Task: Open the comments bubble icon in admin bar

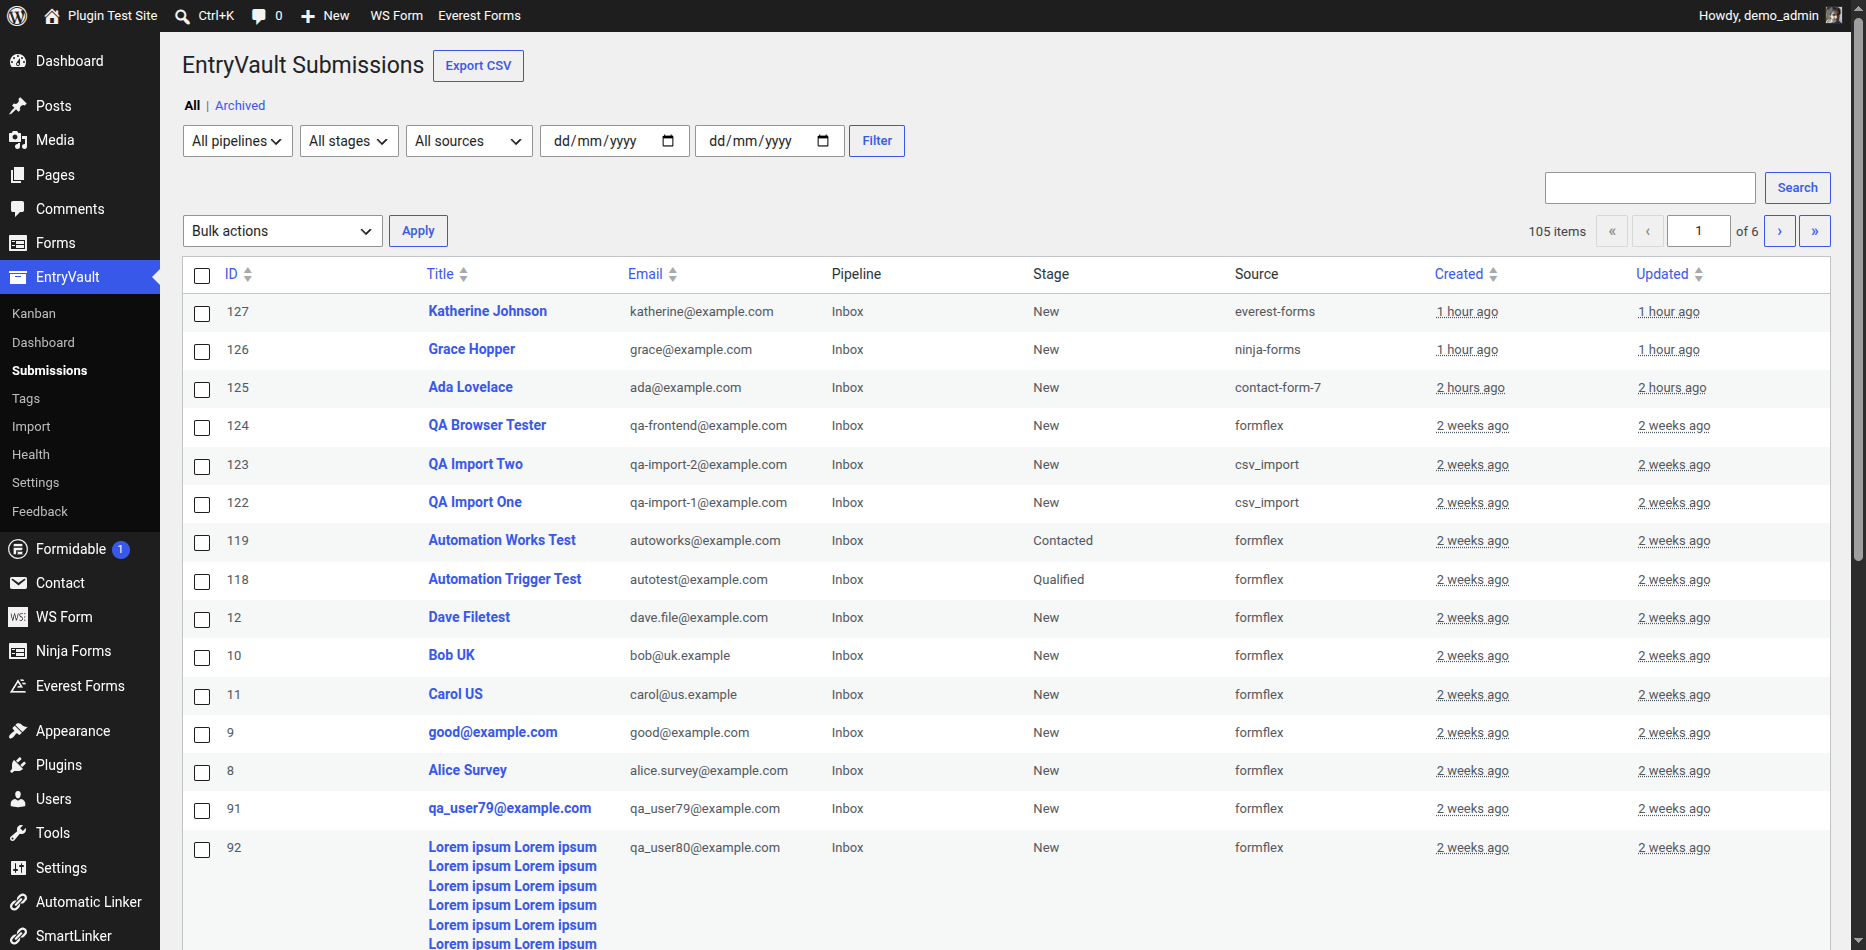Action: [x=259, y=16]
